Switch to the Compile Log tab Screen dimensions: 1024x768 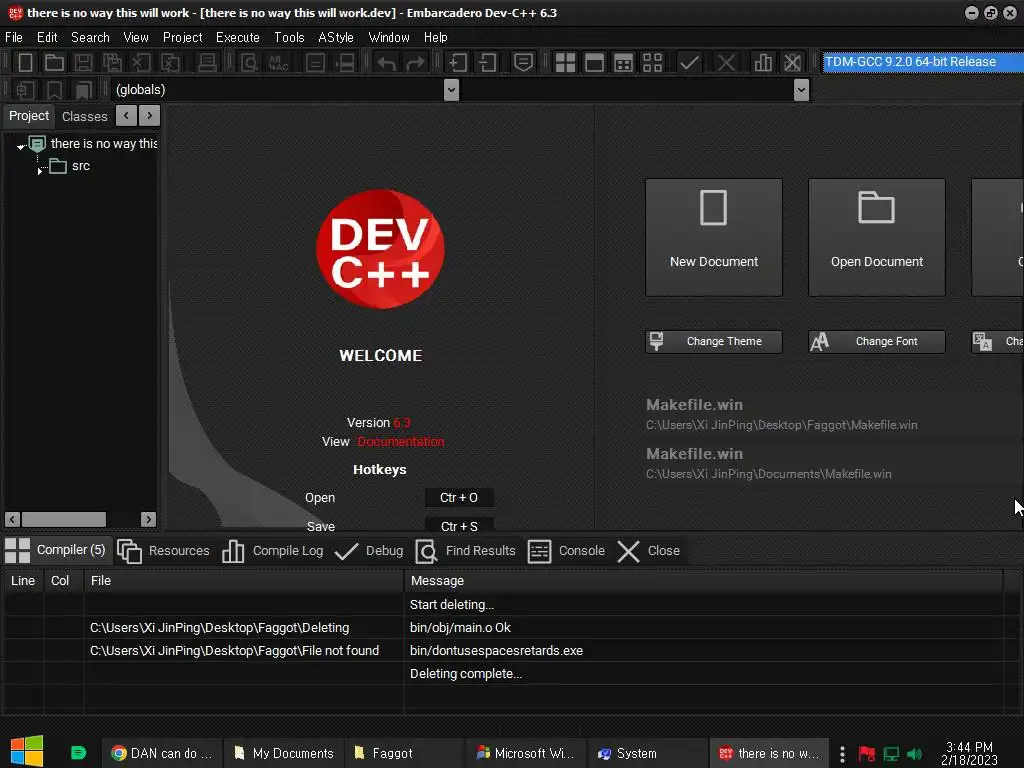point(272,551)
